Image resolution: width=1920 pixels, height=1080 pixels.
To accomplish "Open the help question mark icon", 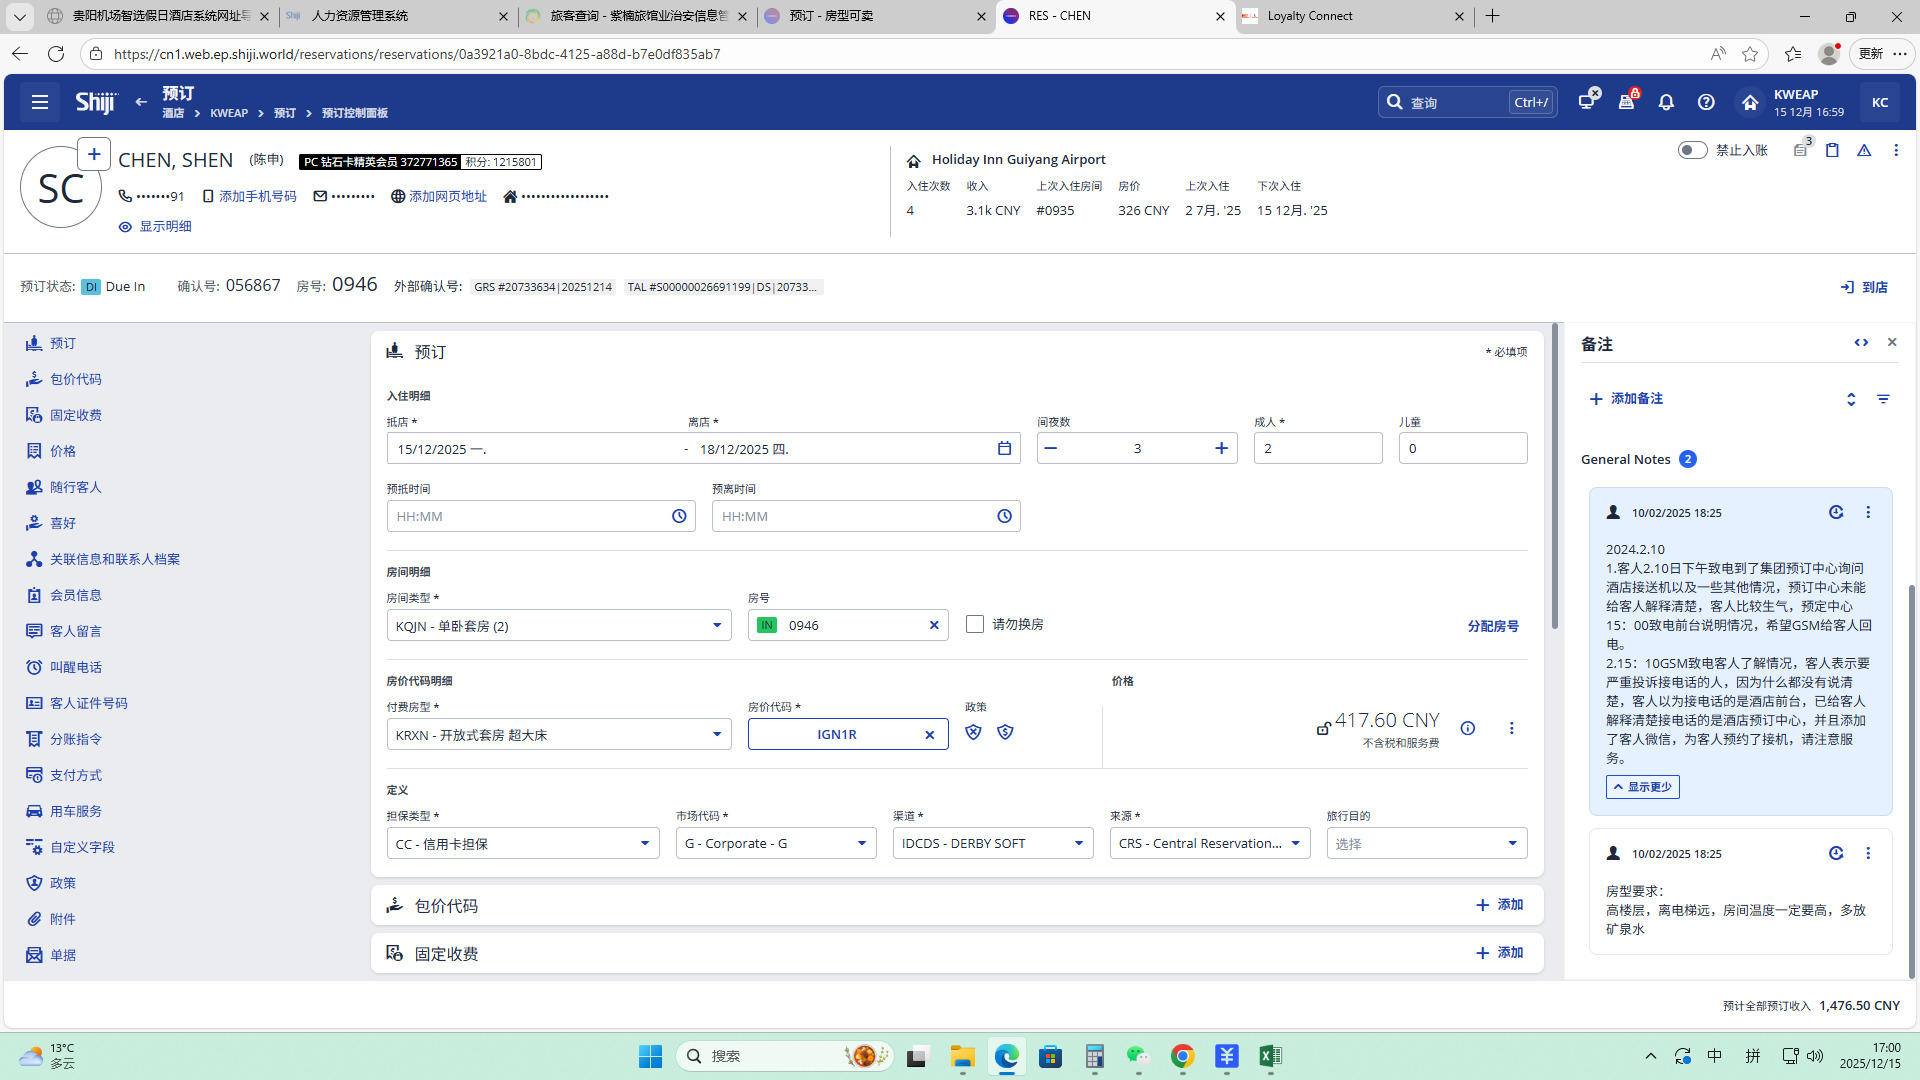I will (1706, 102).
